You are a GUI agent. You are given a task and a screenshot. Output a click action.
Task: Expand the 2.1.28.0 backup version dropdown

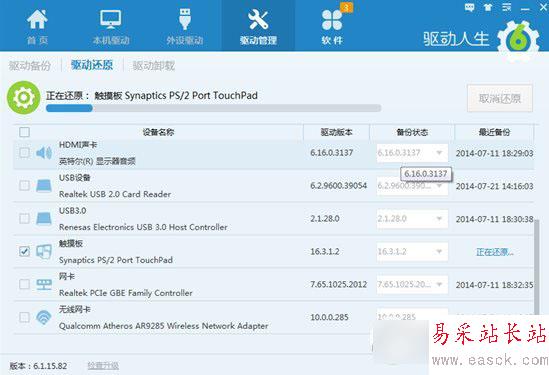(x=412, y=218)
